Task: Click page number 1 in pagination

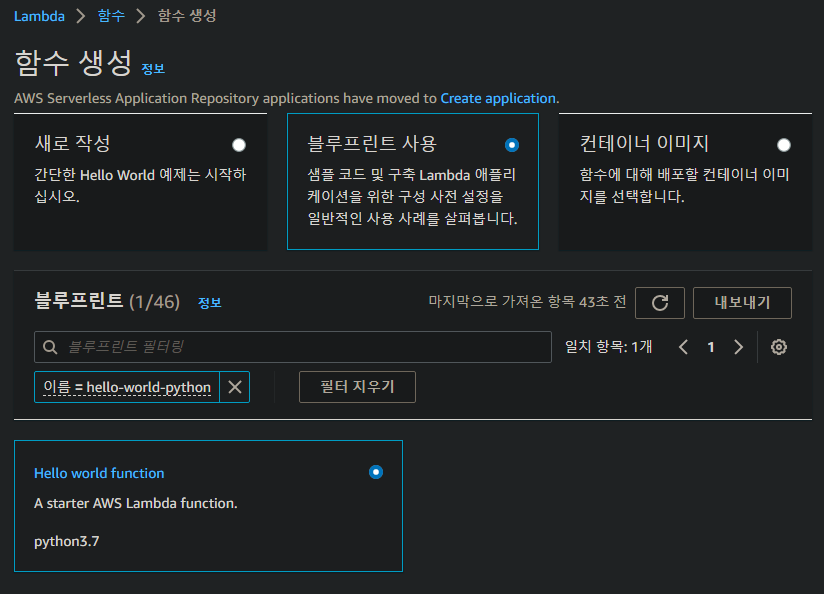Action: point(711,347)
